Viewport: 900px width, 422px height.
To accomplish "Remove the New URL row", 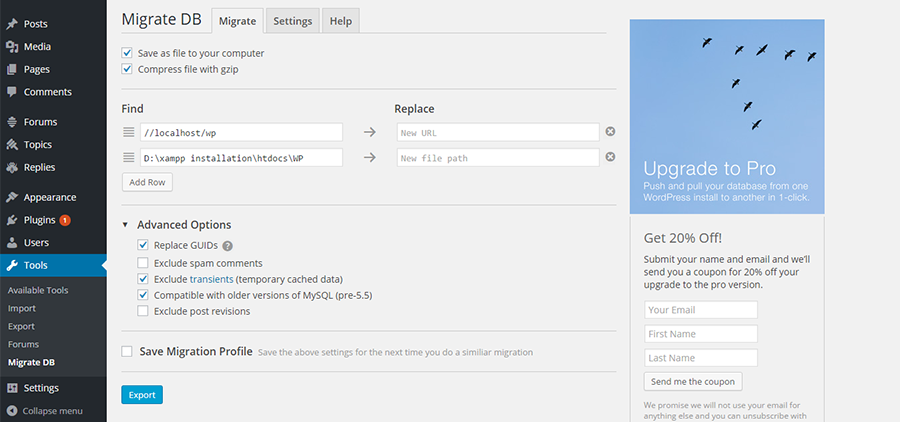I will point(611,131).
